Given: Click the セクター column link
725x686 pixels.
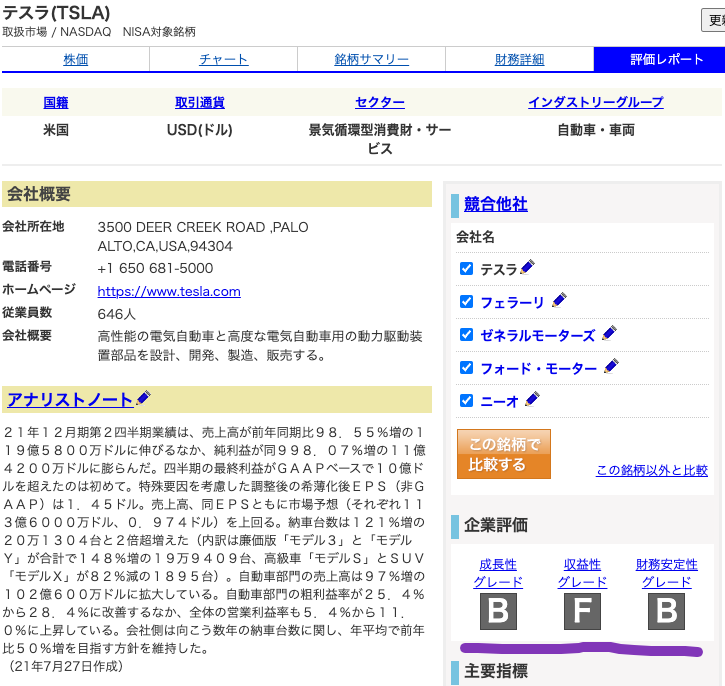Looking at the screenshot, I should tap(380, 102).
